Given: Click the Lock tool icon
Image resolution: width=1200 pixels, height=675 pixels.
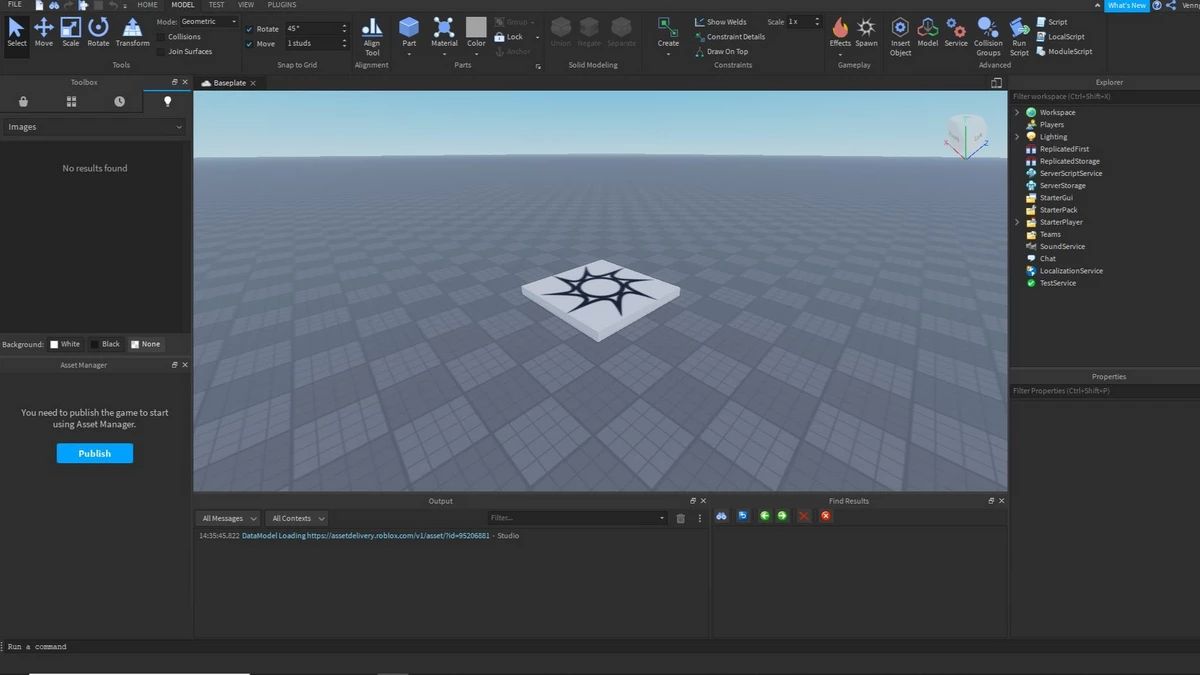Looking at the screenshot, I should pyautogui.click(x=500, y=37).
